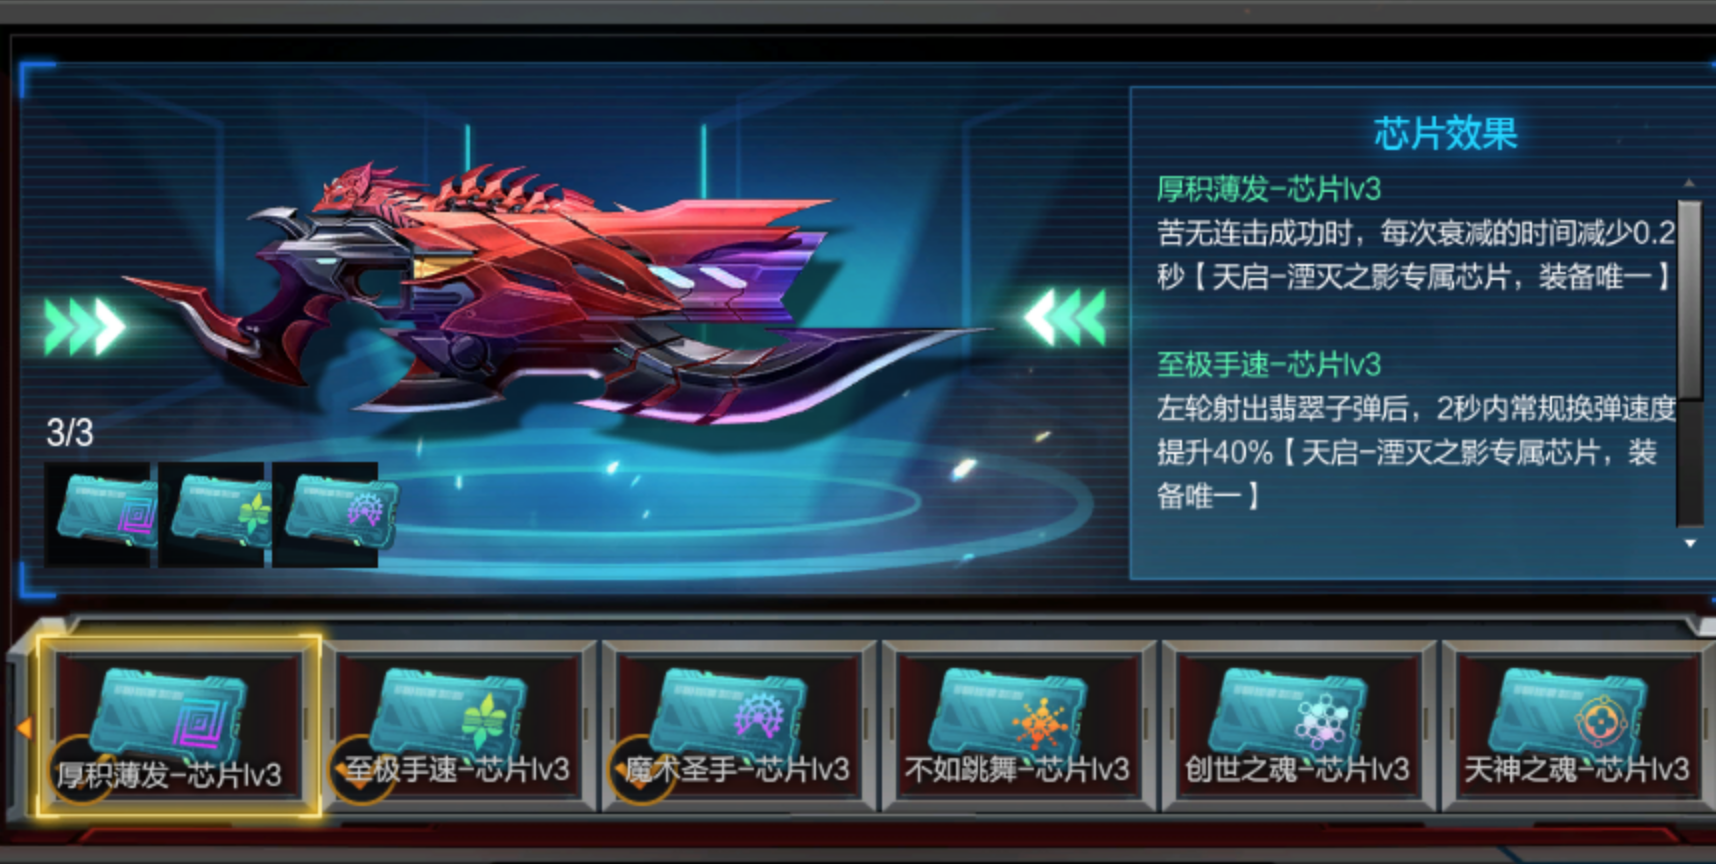Toggle equipped badge on 魔术圣手 chip card
1716x864 pixels.
coord(640,770)
